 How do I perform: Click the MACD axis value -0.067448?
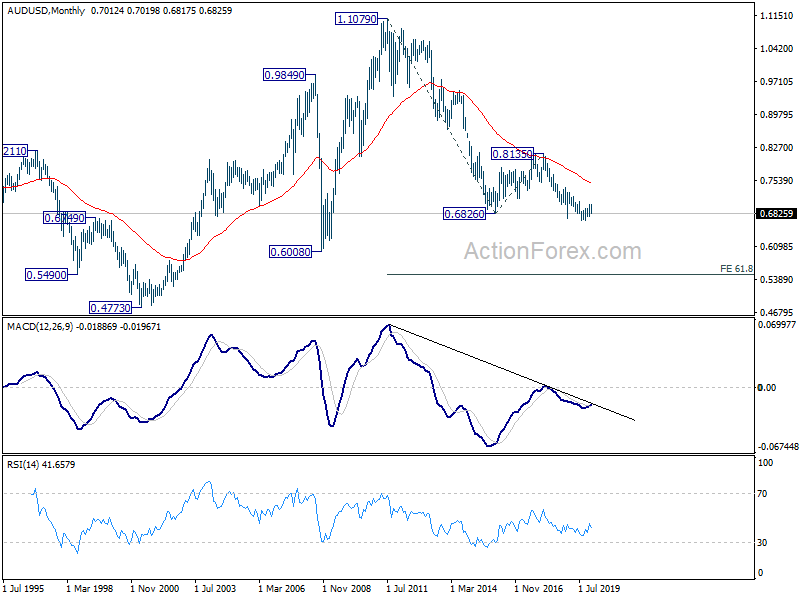(779, 446)
